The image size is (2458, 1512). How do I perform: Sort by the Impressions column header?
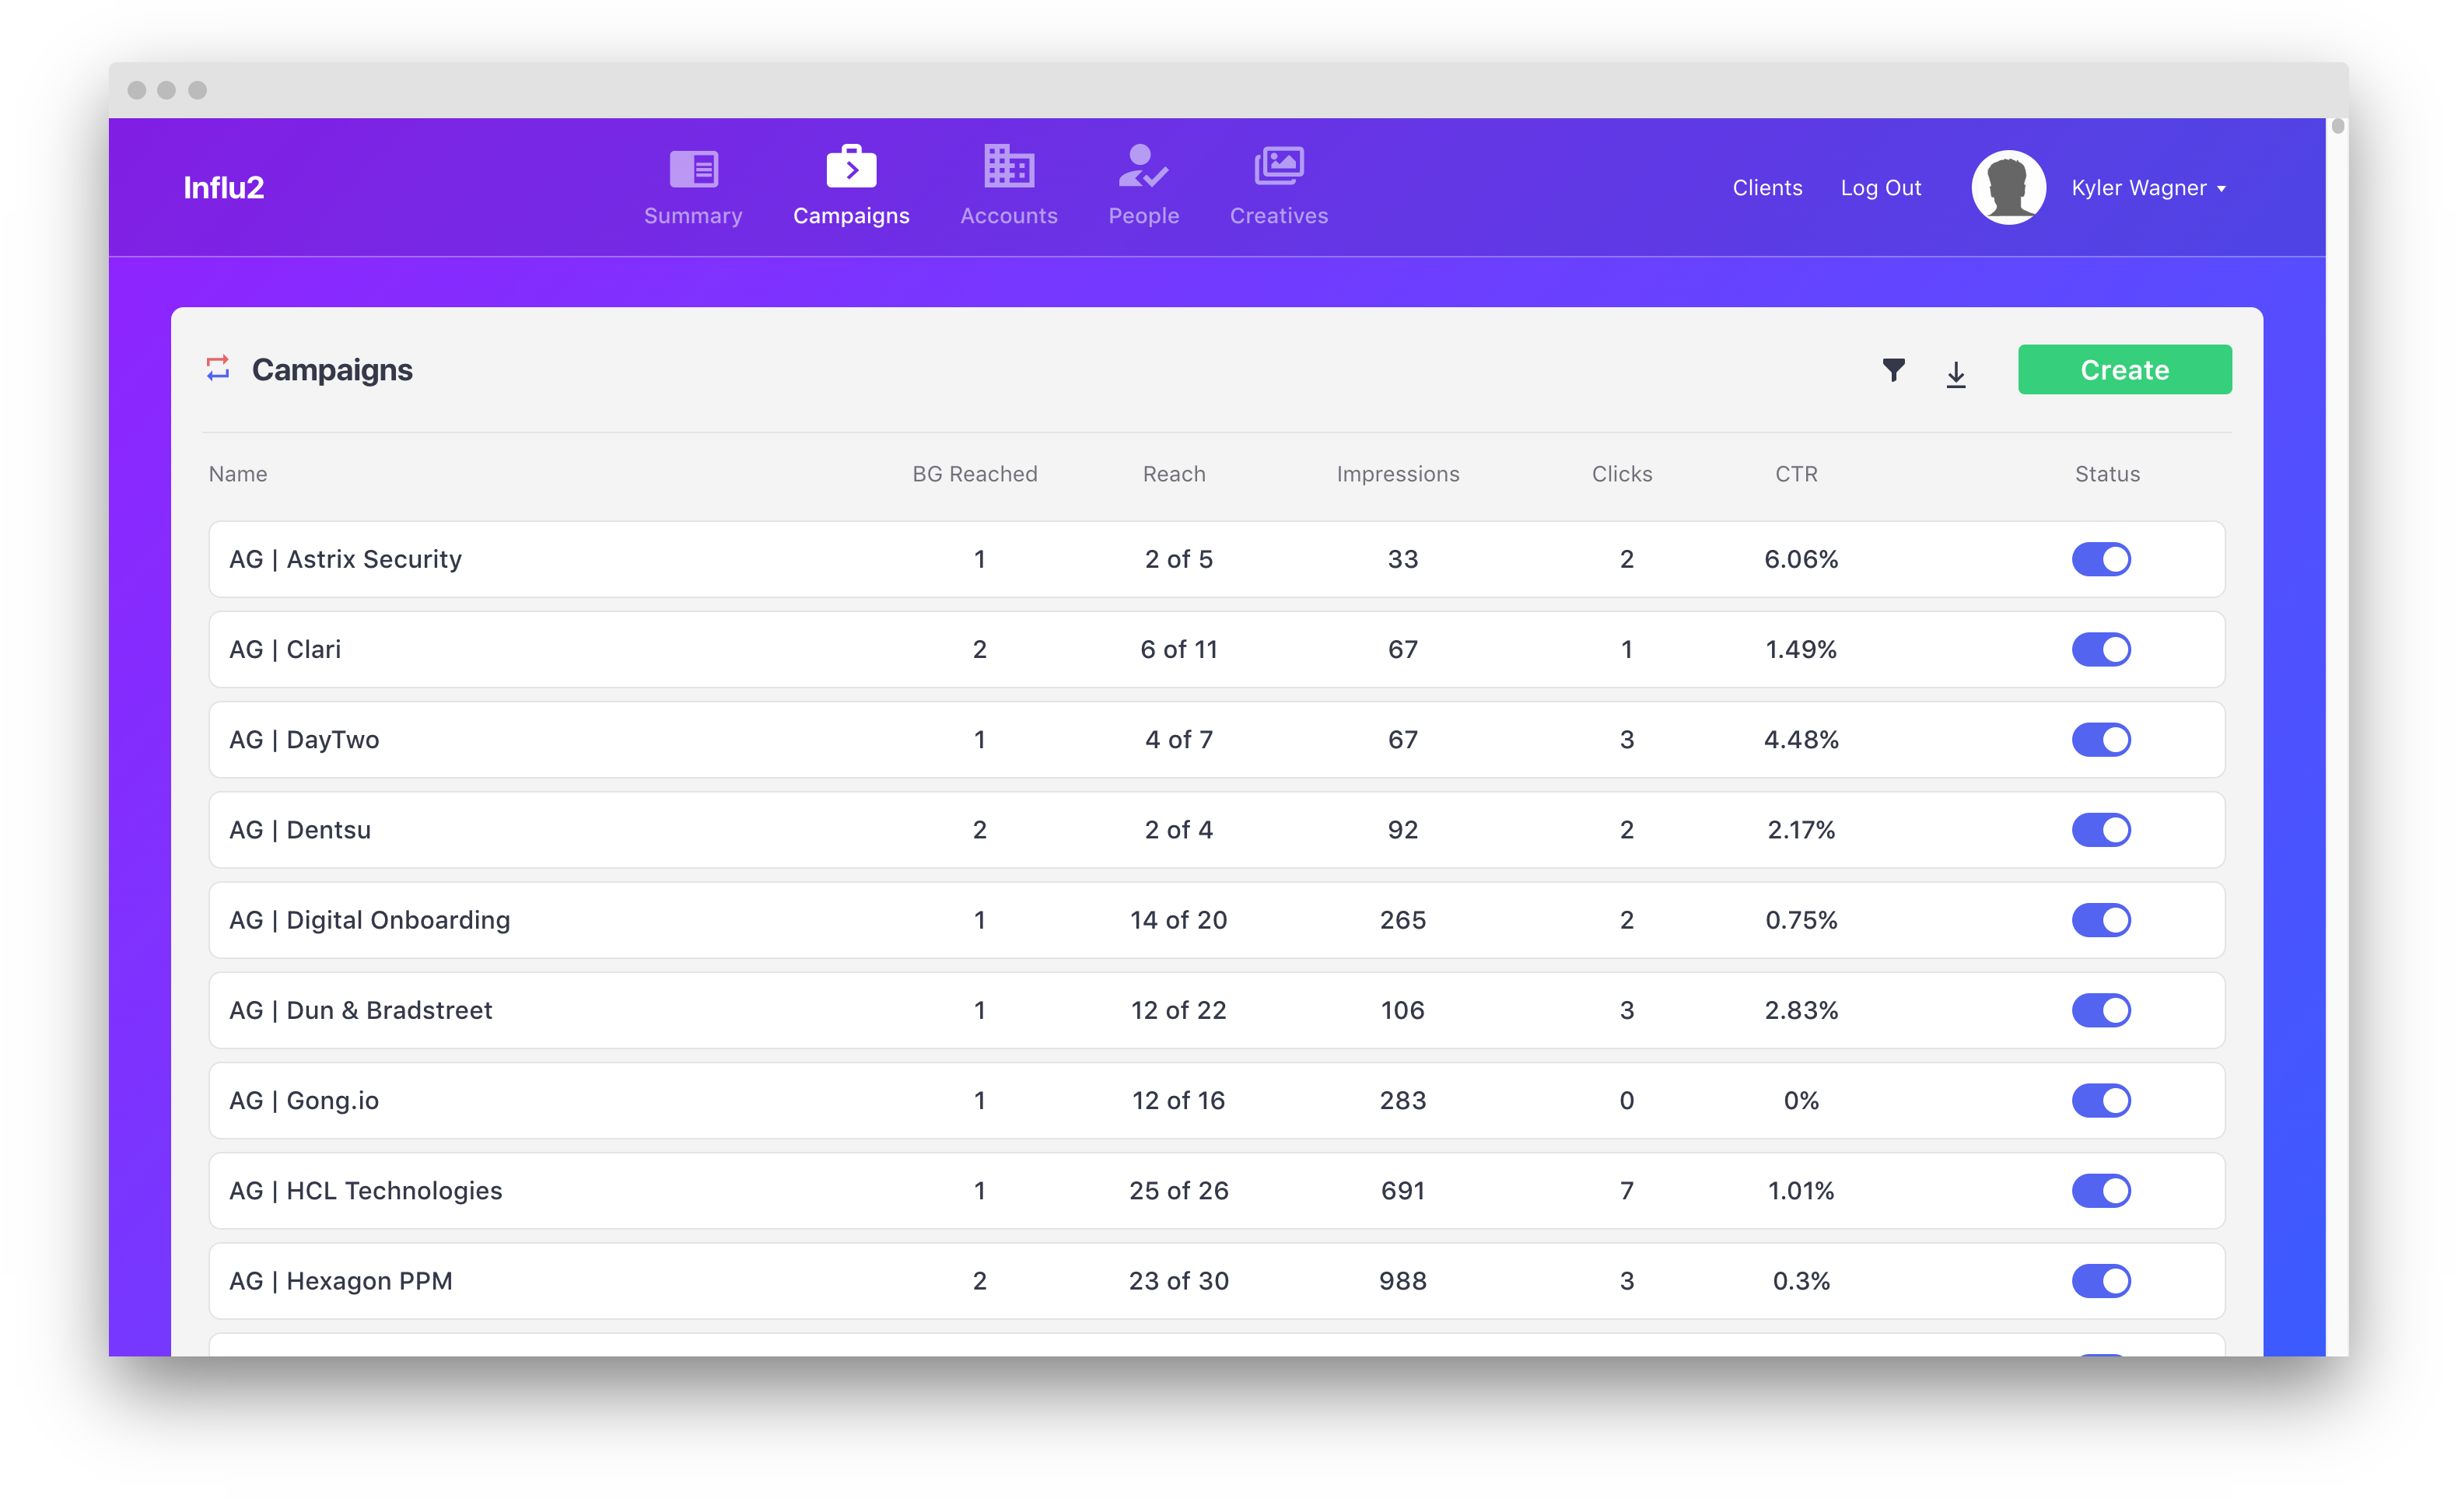(x=1397, y=474)
